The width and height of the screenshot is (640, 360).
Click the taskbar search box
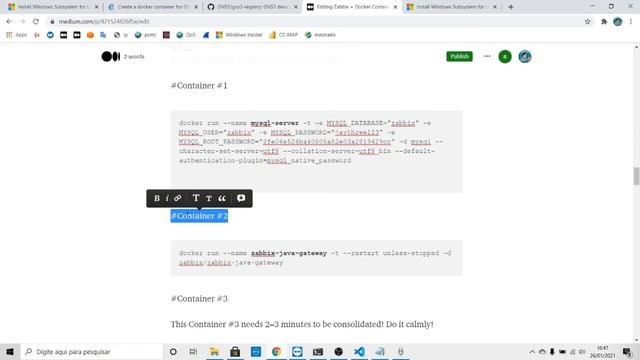91,351
